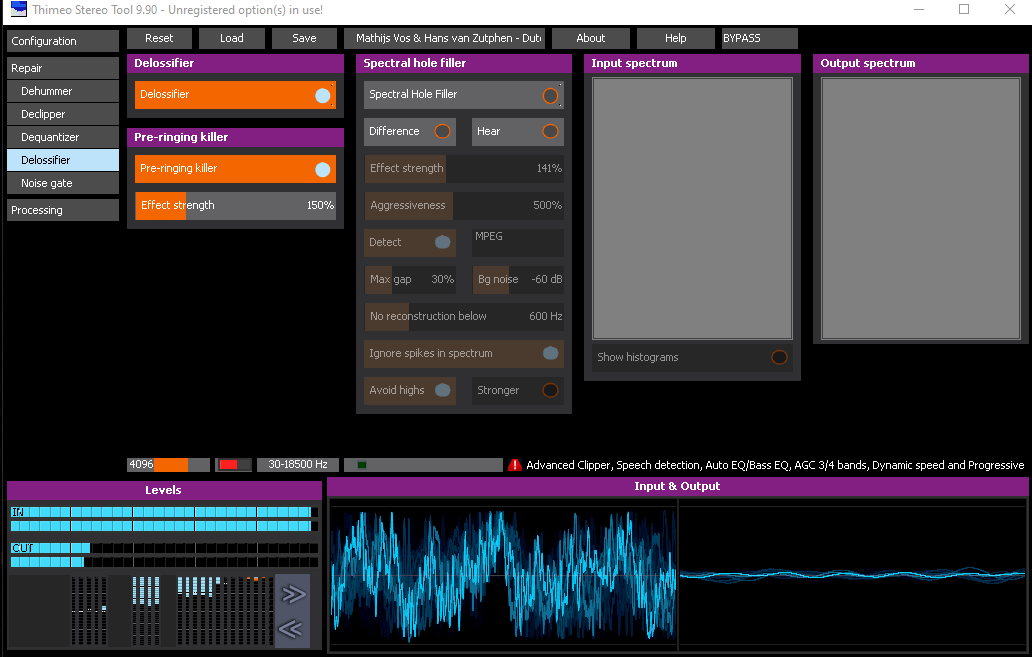This screenshot has width=1032, height=657.
Task: Click the 'Output spectrum' panel header
Action: click(x=921, y=63)
